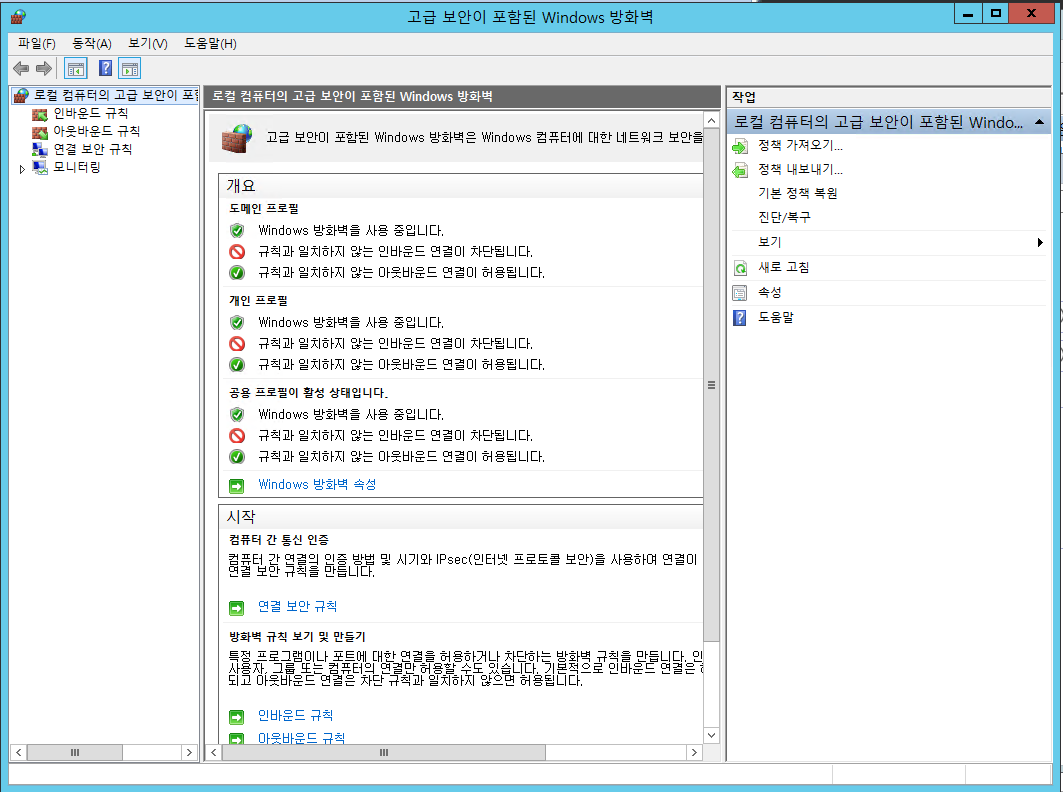Viewport: 1063px width, 792px height.
Task: Open the 연결 보안 규칙 link in 시작
Action: point(297,606)
